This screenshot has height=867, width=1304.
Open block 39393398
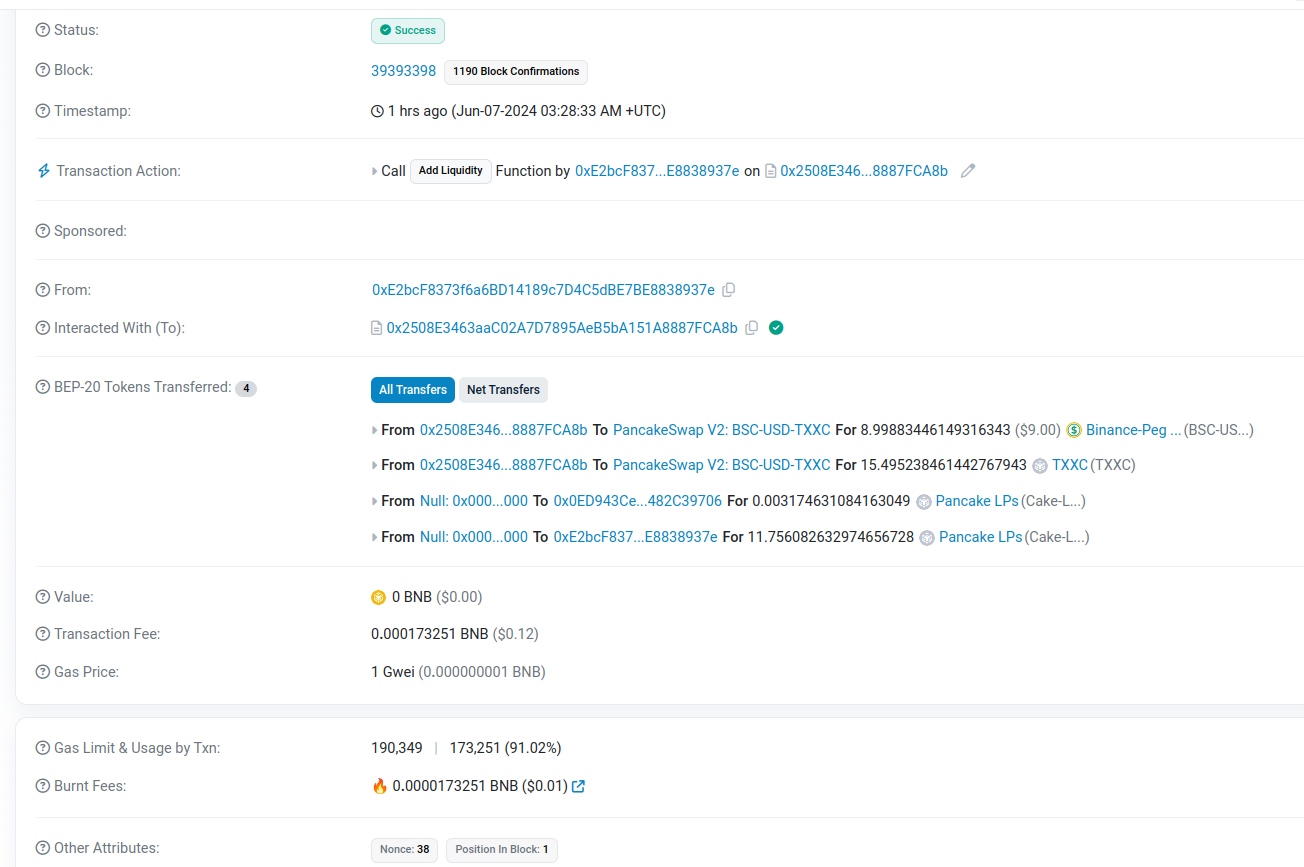[403, 71]
